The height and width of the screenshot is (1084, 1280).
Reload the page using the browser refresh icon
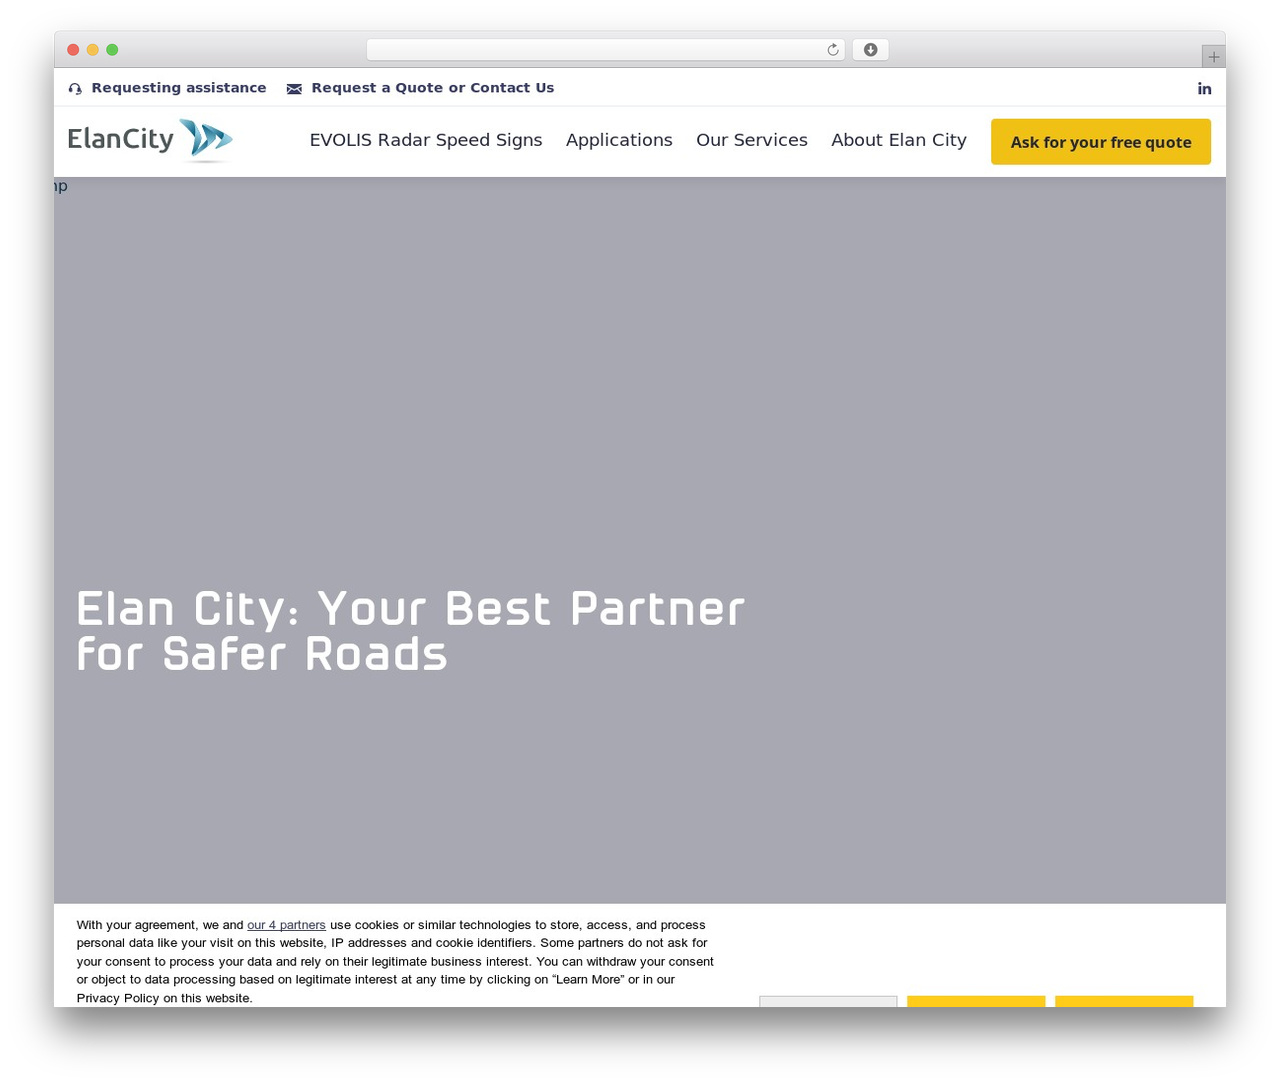click(x=833, y=50)
